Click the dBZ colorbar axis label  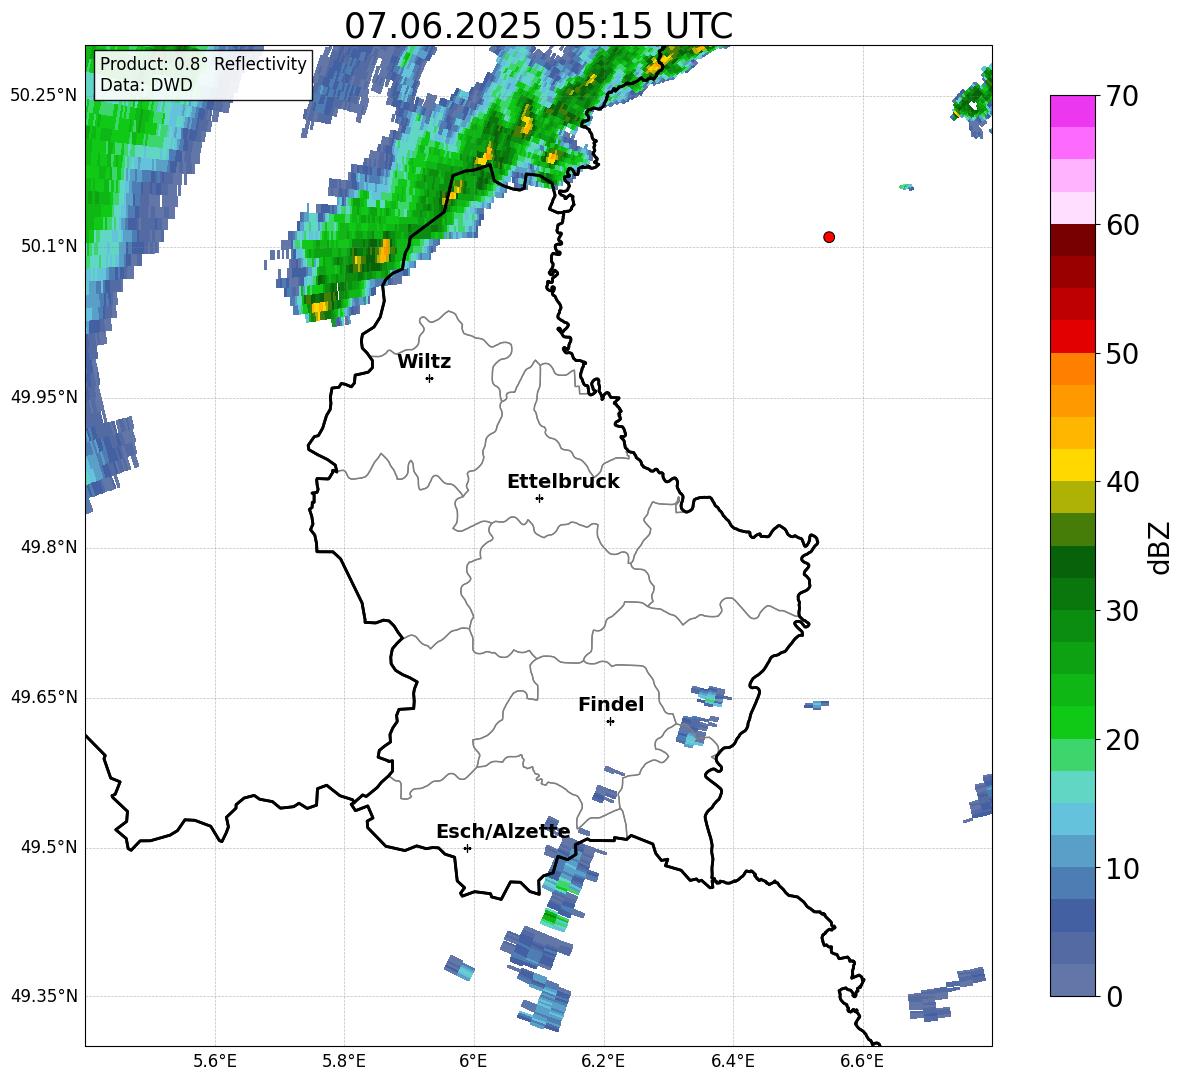[1159, 547]
